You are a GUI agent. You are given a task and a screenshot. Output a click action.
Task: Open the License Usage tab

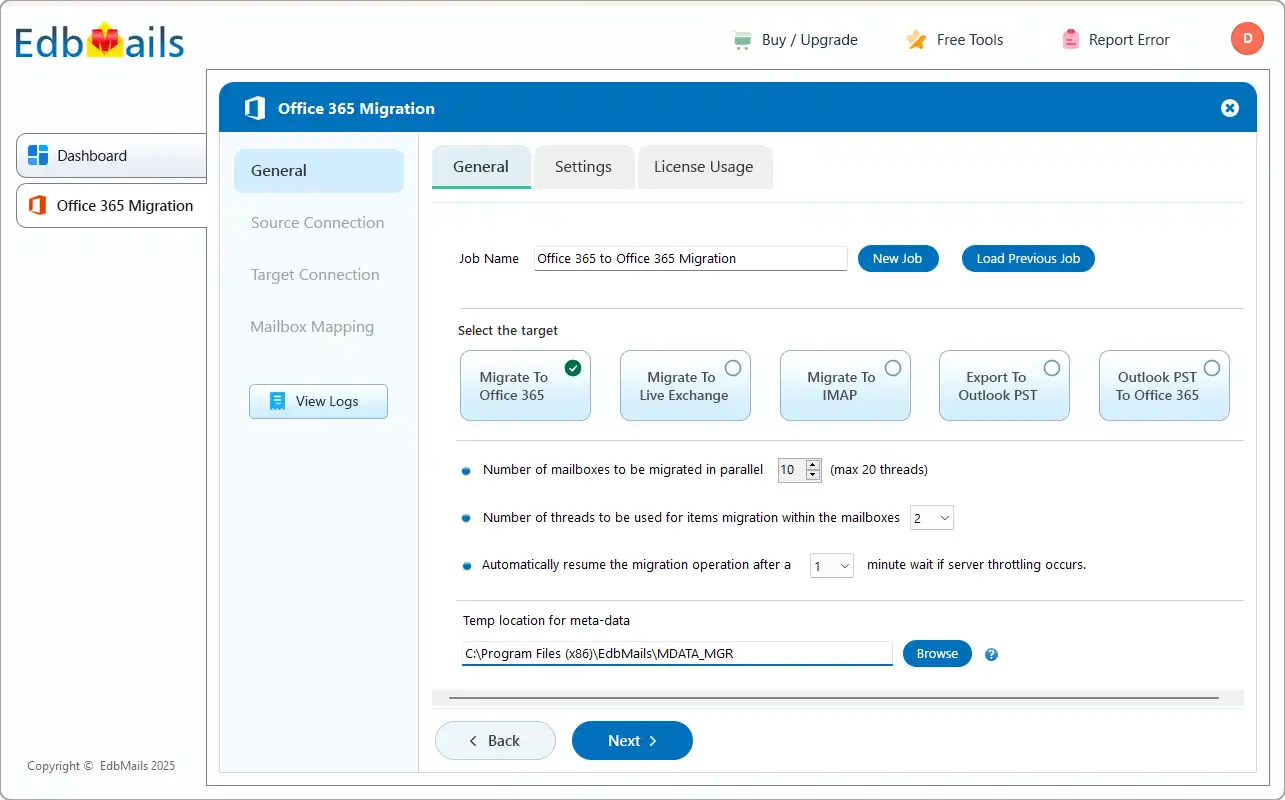[x=705, y=167]
